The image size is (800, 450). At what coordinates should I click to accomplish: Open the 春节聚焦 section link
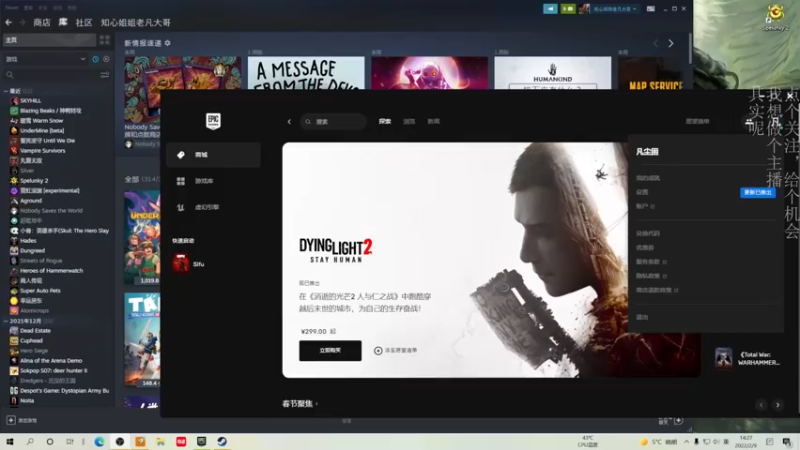pos(300,404)
